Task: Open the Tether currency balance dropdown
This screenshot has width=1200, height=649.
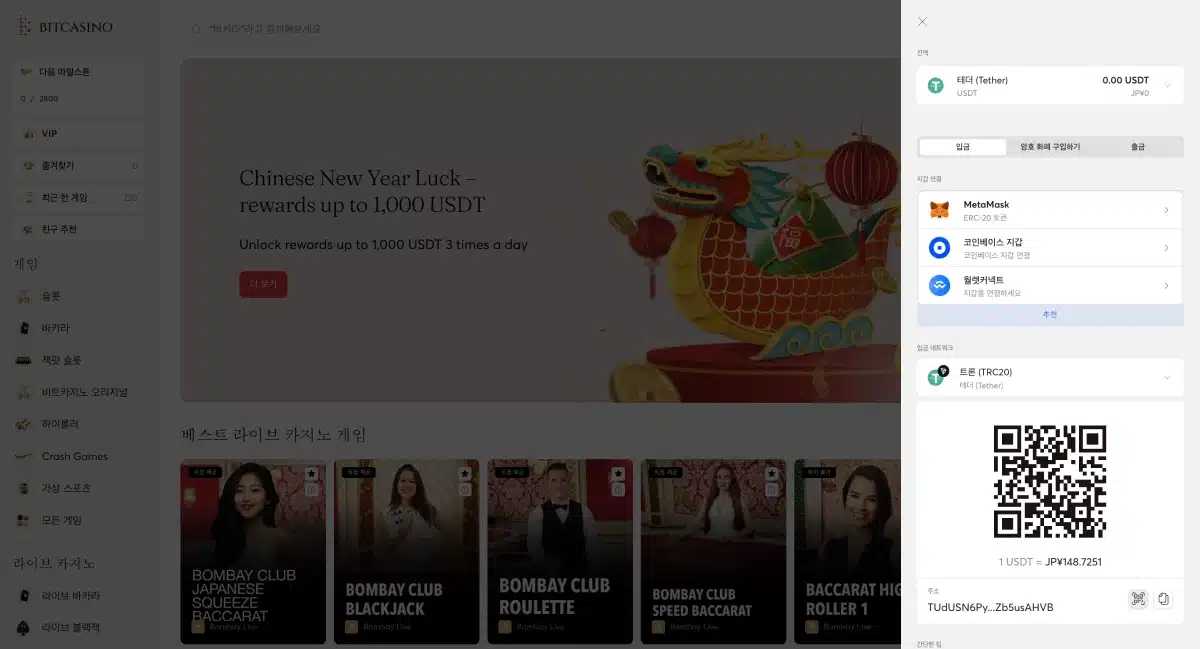Action: click(x=1050, y=86)
